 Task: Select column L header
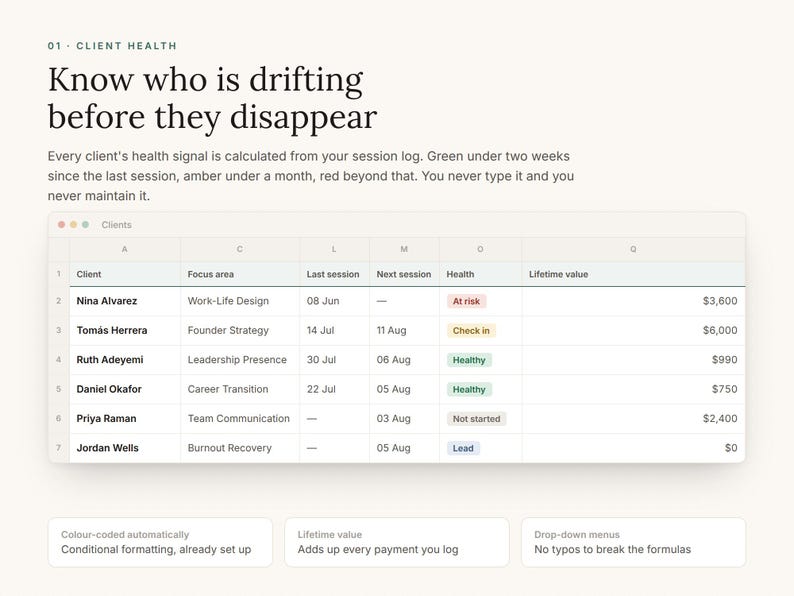coord(334,249)
